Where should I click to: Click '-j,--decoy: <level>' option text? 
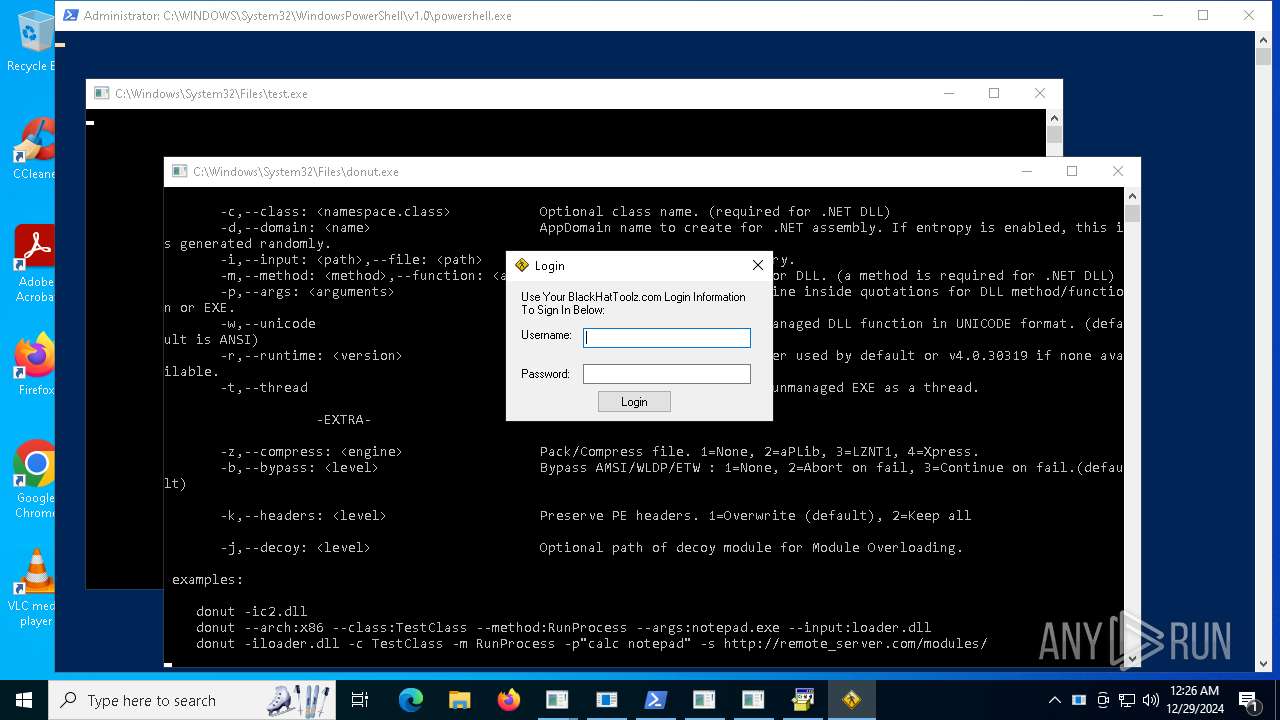[x=295, y=547]
